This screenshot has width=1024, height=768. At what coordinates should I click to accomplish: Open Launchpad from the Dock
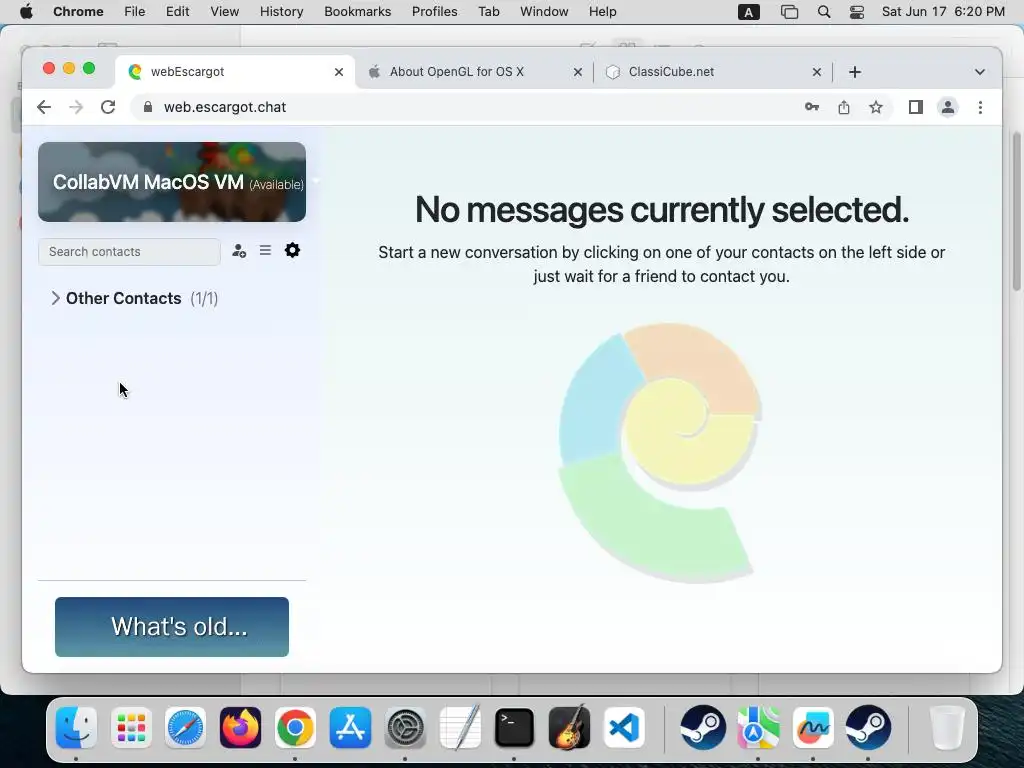coord(131,728)
